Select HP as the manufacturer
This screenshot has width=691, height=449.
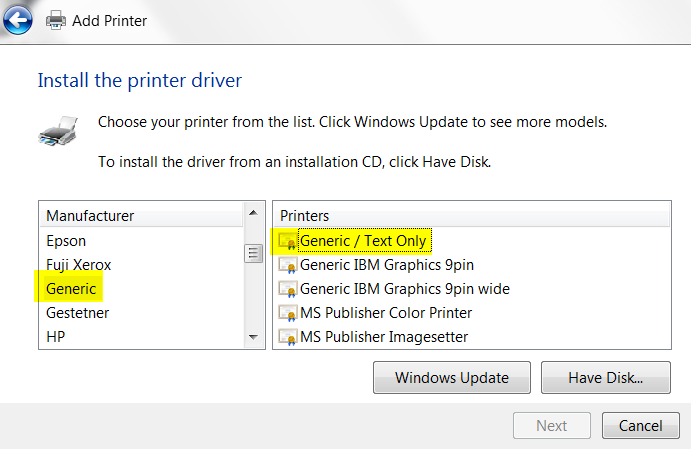(57, 337)
